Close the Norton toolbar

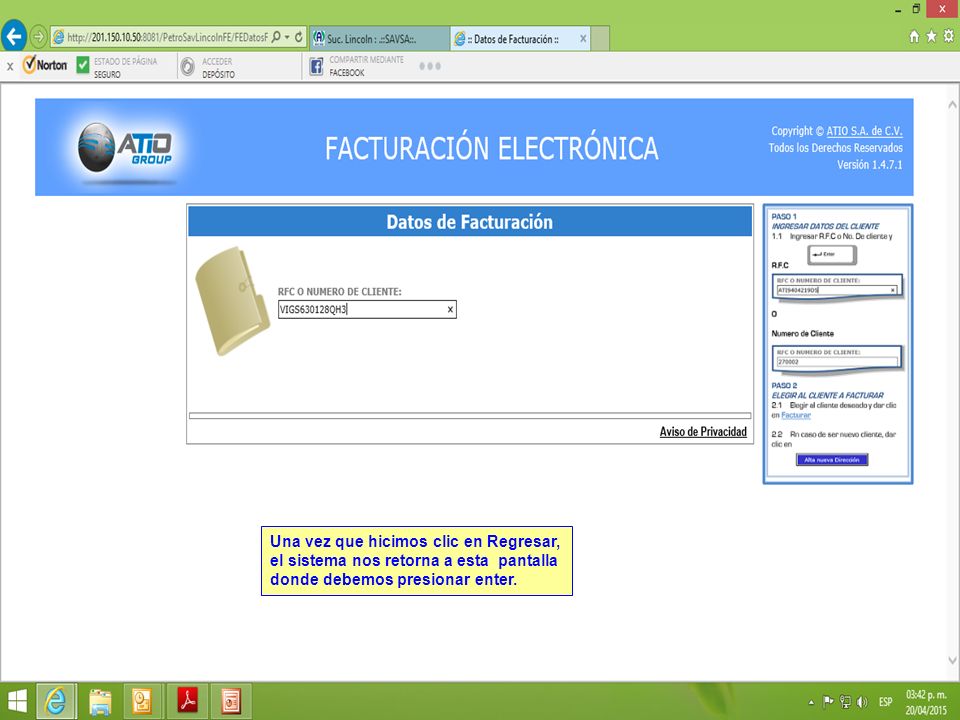(x=10, y=66)
